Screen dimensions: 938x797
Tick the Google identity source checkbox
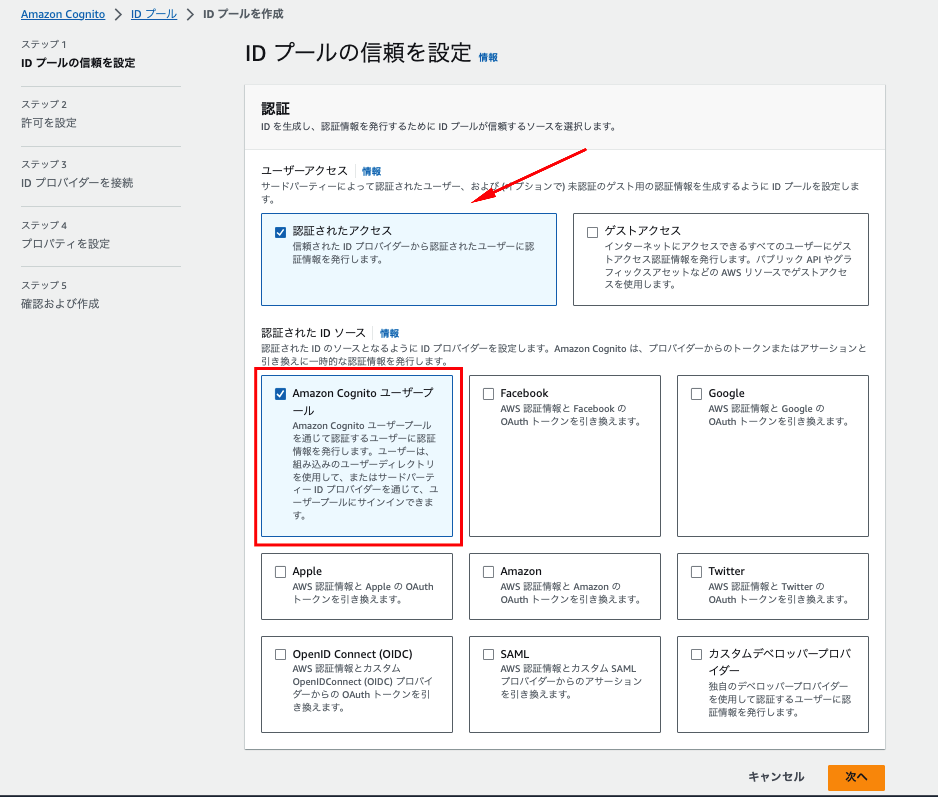696,394
